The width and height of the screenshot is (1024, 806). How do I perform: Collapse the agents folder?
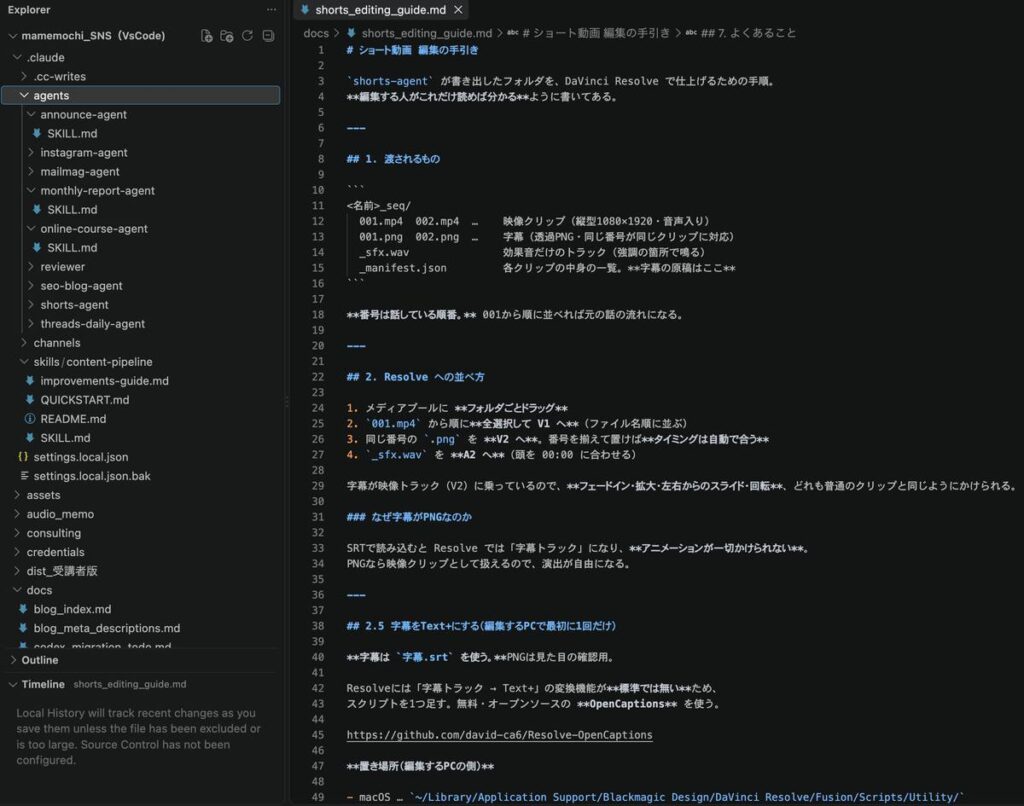click(x=24, y=95)
